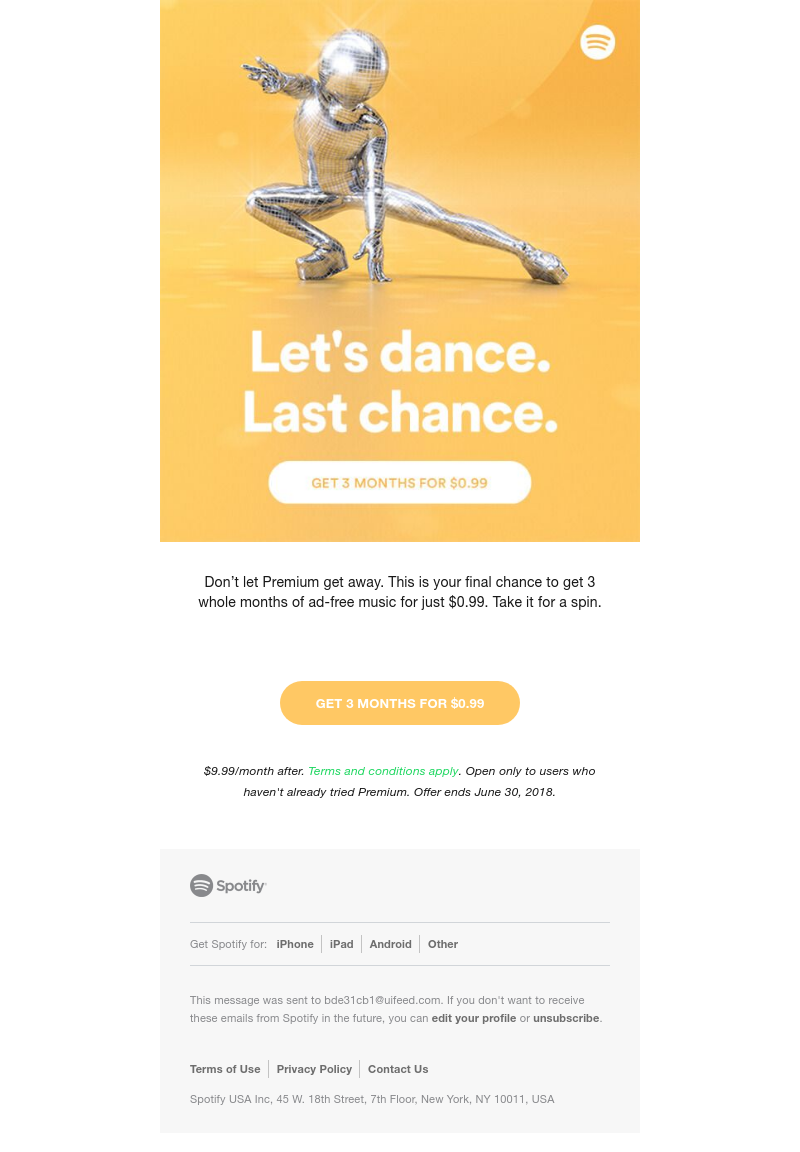This screenshot has height=1152, width=800.
Task: Click the unsubscribe link
Action: (x=566, y=1018)
